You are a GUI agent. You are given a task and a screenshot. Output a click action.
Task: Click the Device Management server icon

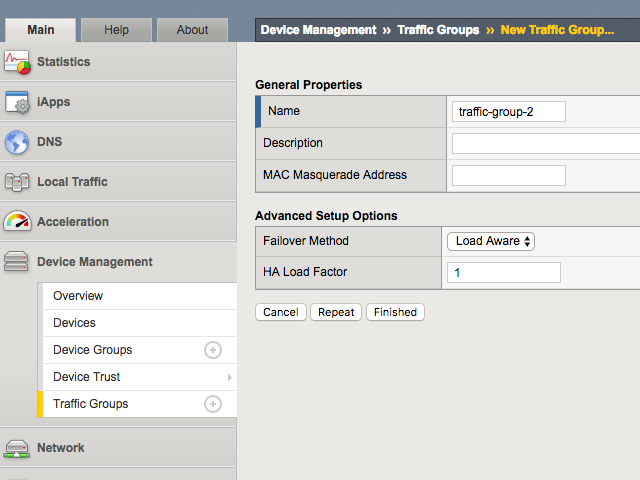(x=17, y=262)
